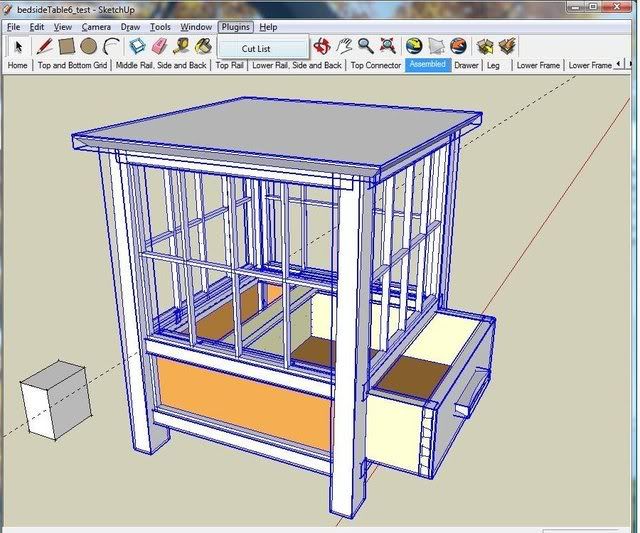Click the Make Component icon
The height and width of the screenshot is (533, 640).
click(138, 46)
